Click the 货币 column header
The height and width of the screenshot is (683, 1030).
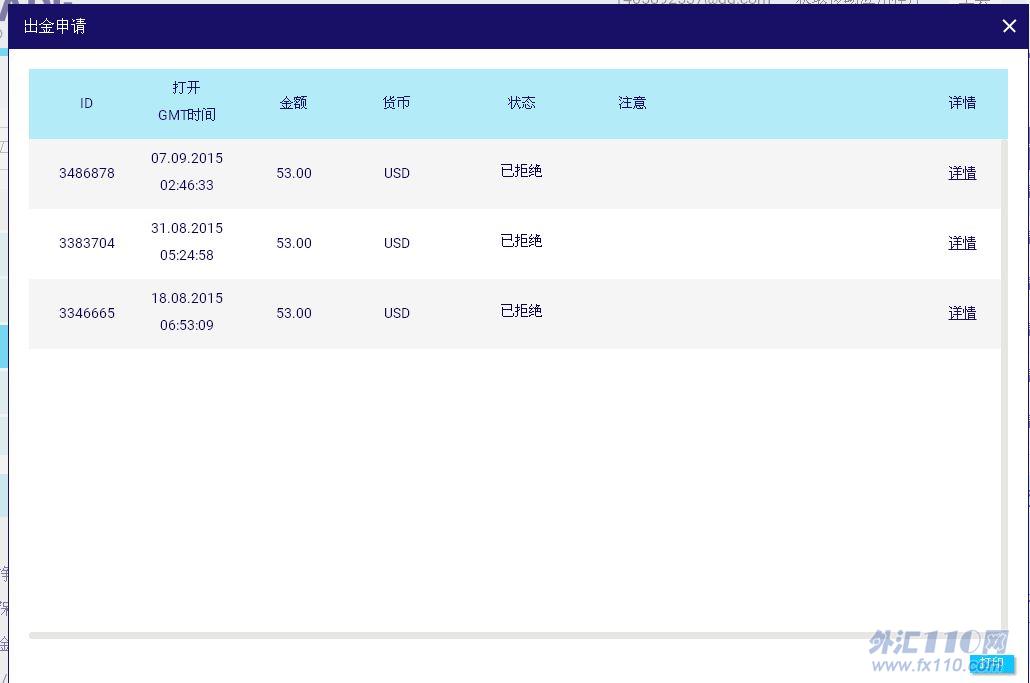(396, 103)
